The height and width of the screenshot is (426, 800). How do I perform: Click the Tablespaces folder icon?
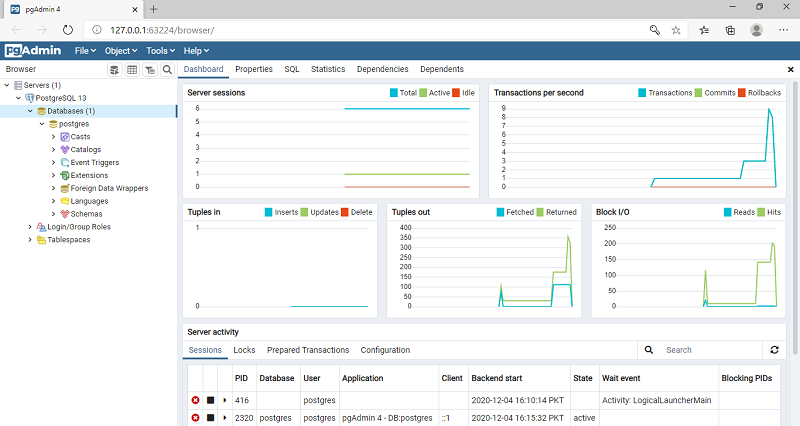41,240
